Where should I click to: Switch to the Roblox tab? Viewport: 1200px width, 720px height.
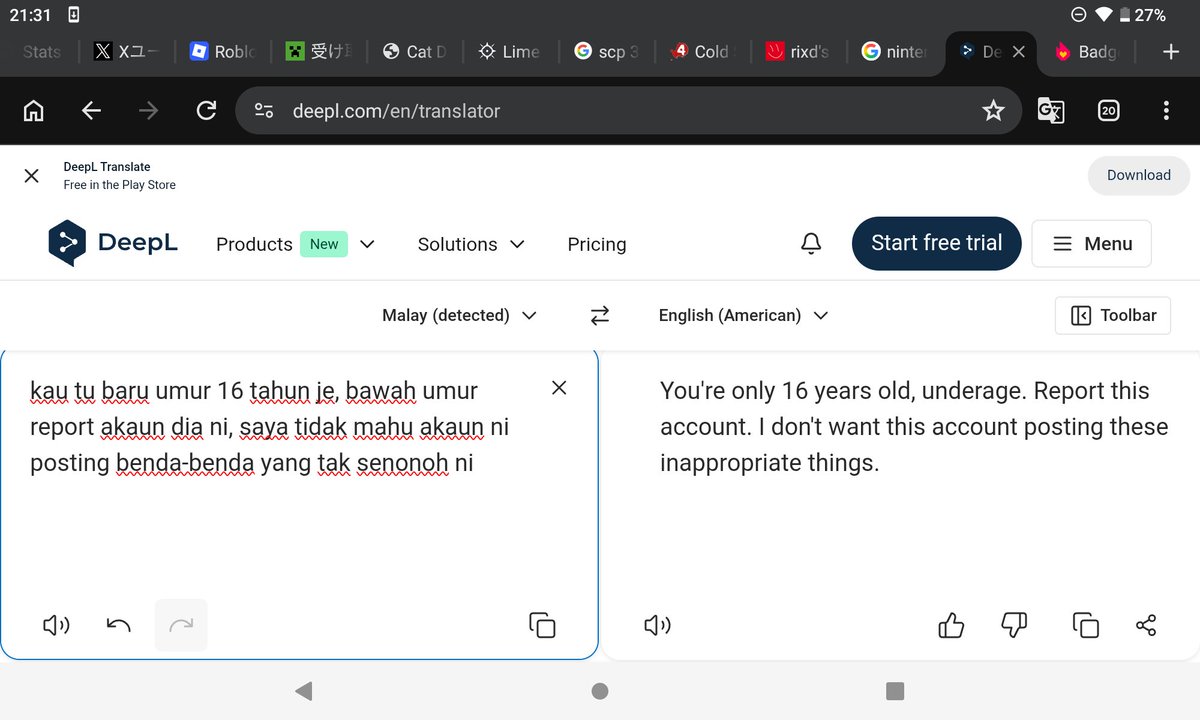[222, 51]
